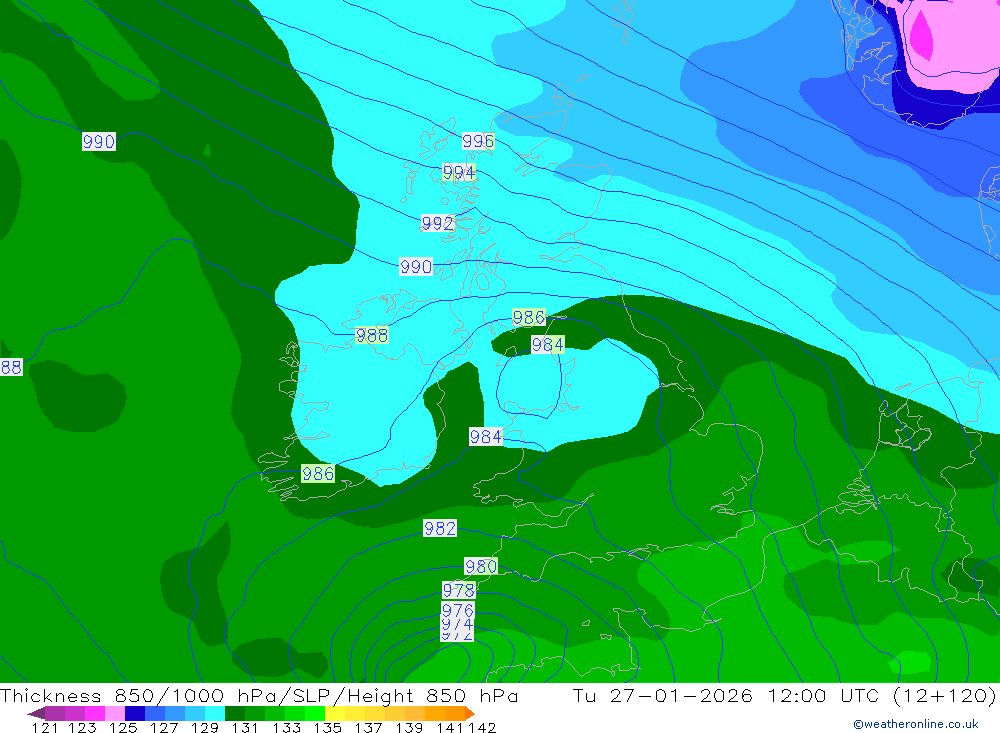
Task: Click the map title 'Thickness 850/1000 hPa/SLP/Height 850 hPa'
Action: point(259,695)
